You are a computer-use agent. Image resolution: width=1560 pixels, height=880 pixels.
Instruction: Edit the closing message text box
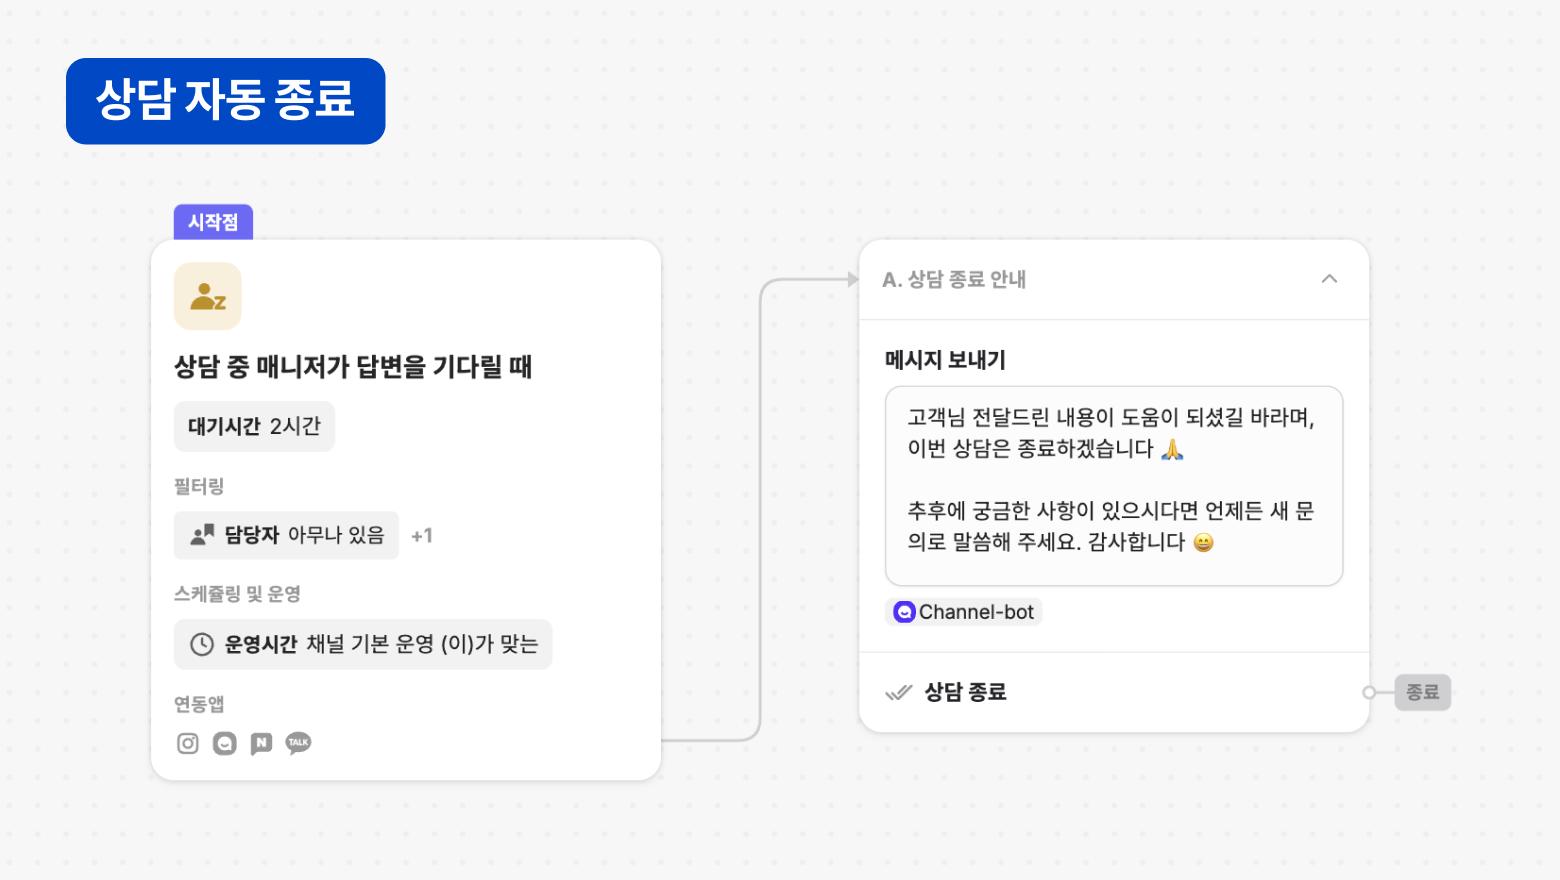(1113, 485)
